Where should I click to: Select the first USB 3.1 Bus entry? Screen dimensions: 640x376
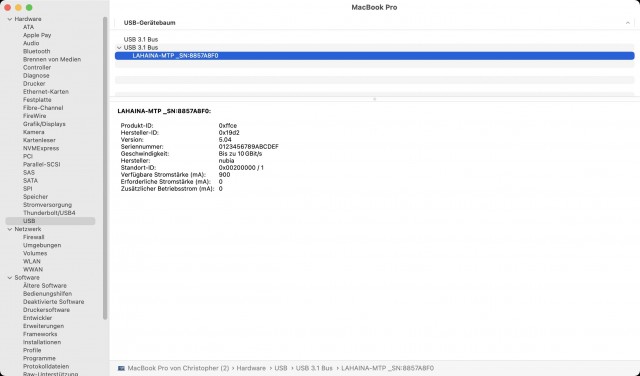point(141,40)
